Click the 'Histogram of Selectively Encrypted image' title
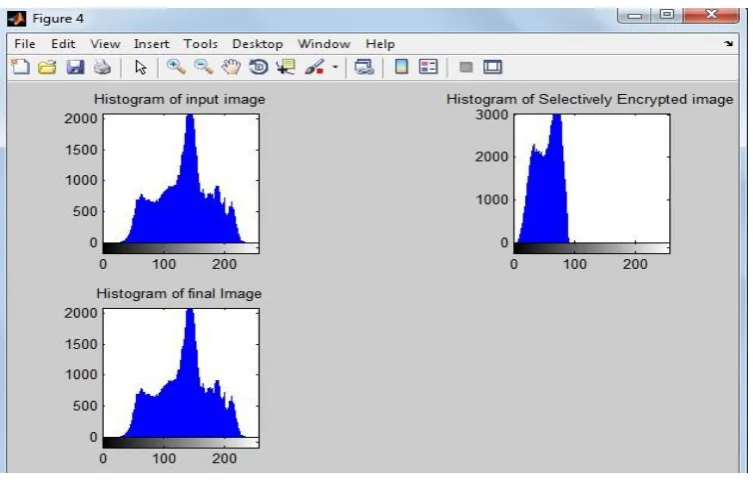753x480 pixels. click(x=590, y=99)
